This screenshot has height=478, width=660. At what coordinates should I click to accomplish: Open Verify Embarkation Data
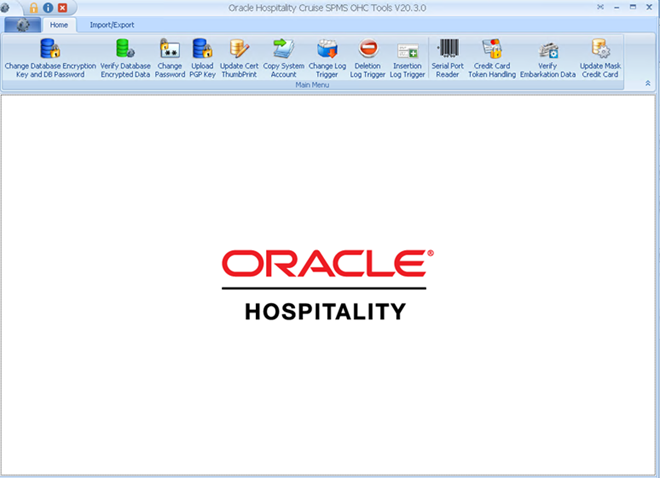(548, 58)
